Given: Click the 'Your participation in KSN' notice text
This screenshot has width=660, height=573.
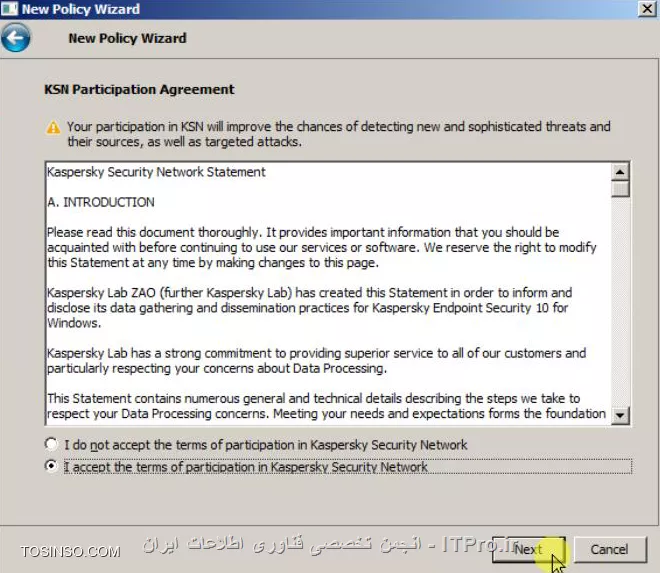Looking at the screenshot, I should [339, 134].
